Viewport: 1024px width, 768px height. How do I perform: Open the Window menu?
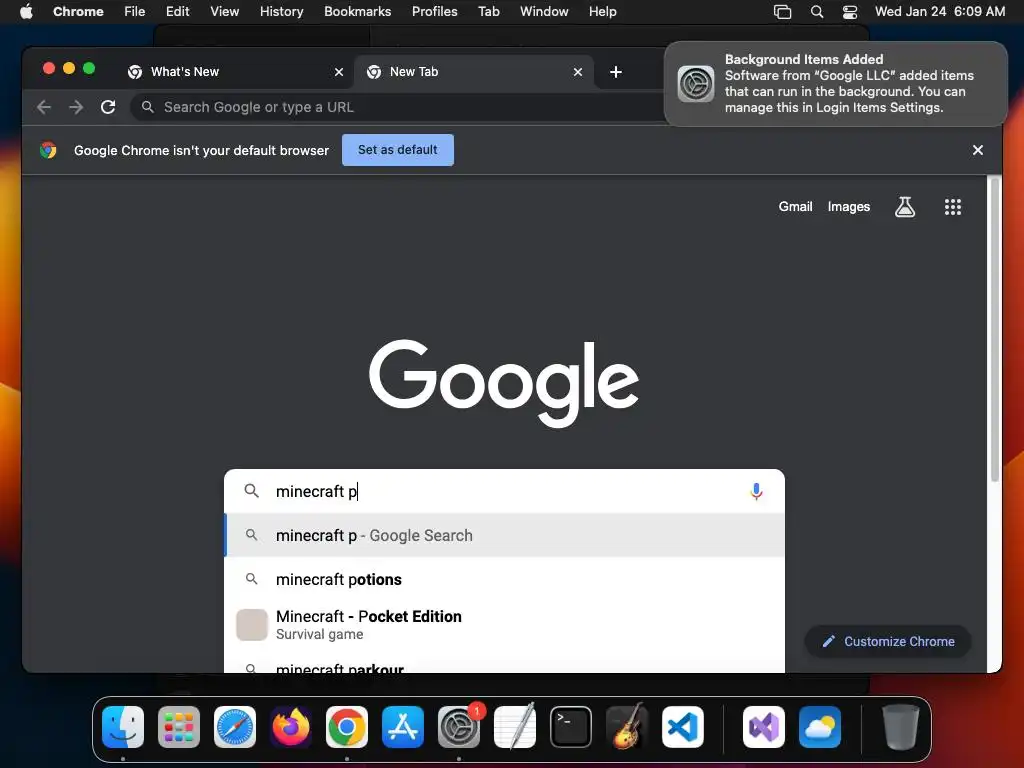(544, 12)
